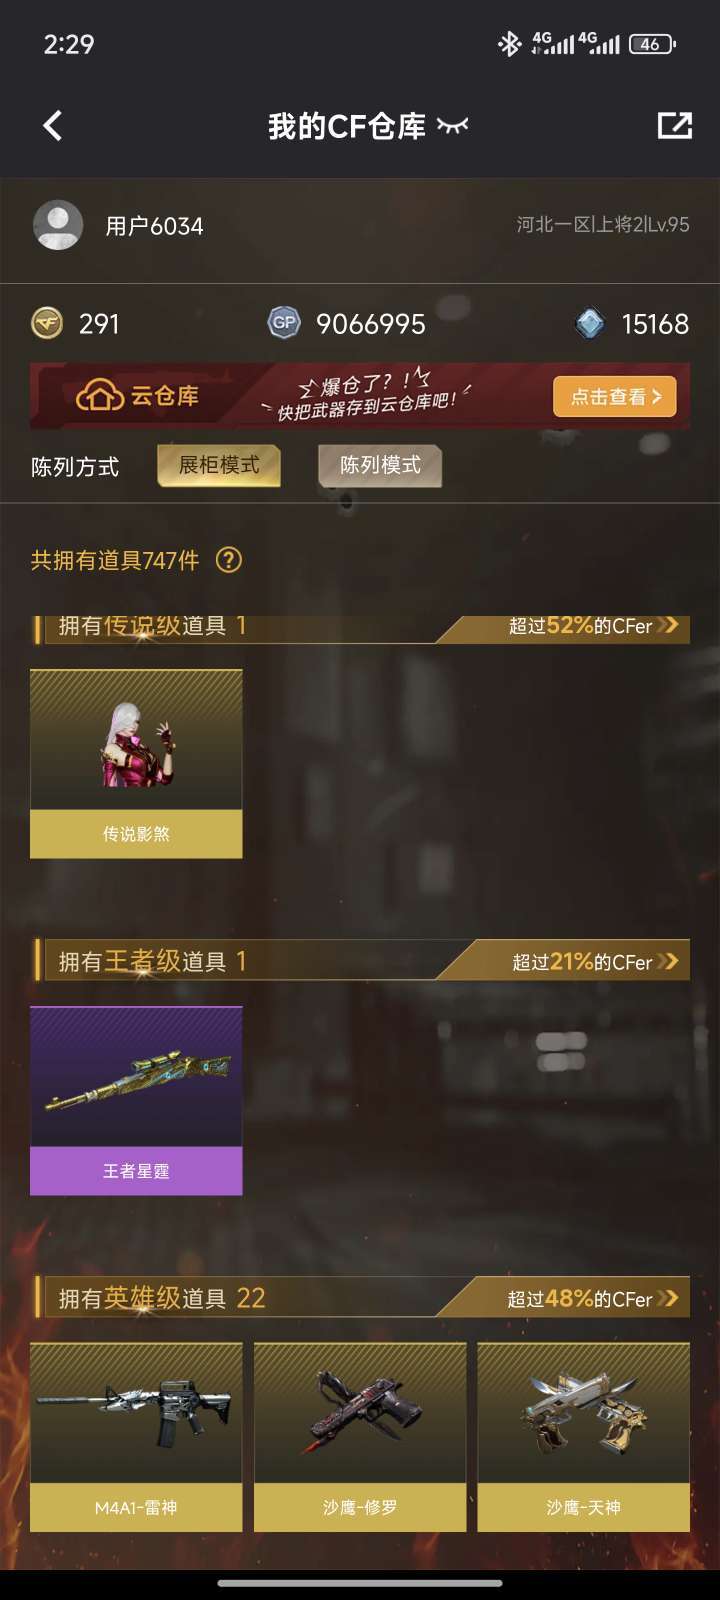Screen dimensions: 720x1600
Task: Switch to 陈列模式 display mode
Action: pos(380,465)
